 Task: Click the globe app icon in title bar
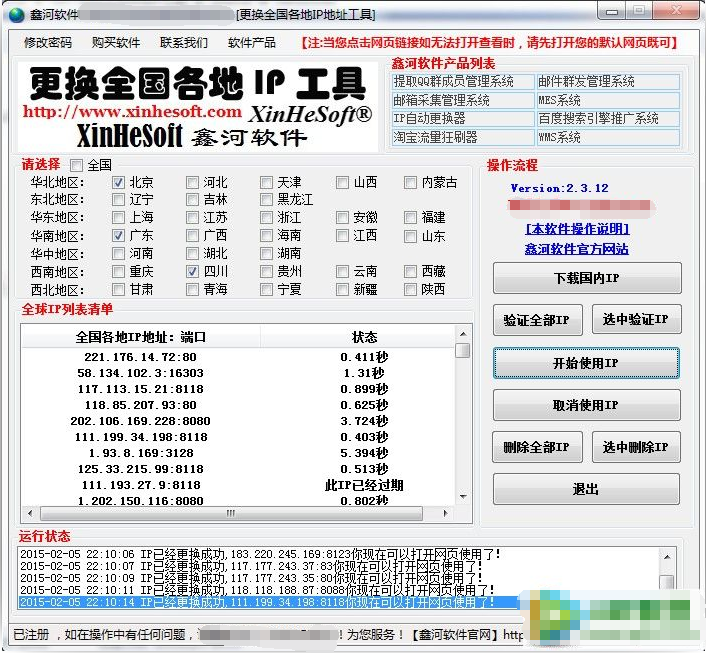click(16, 15)
